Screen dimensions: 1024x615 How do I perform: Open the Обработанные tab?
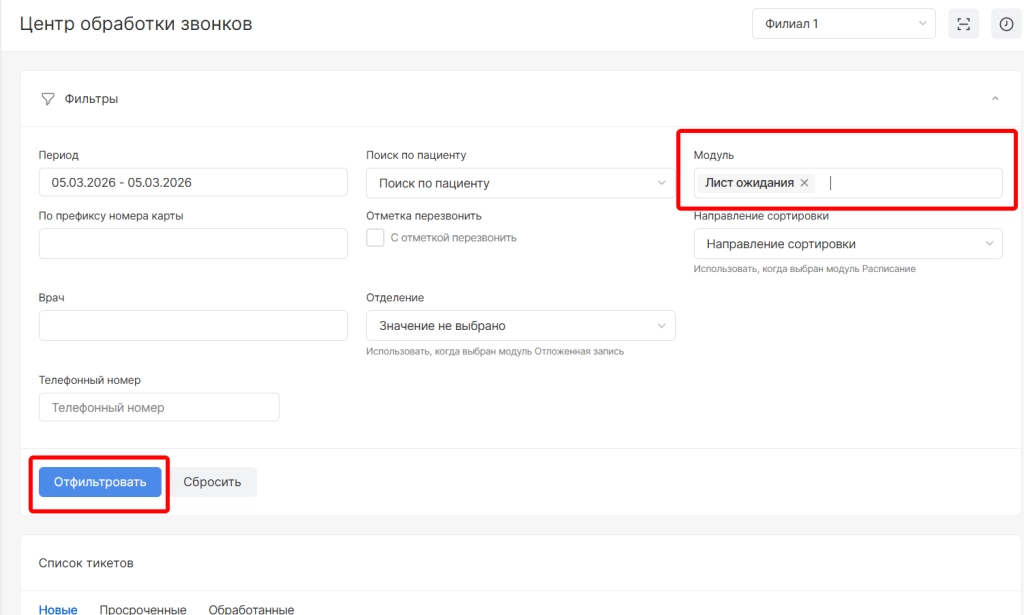(251, 608)
